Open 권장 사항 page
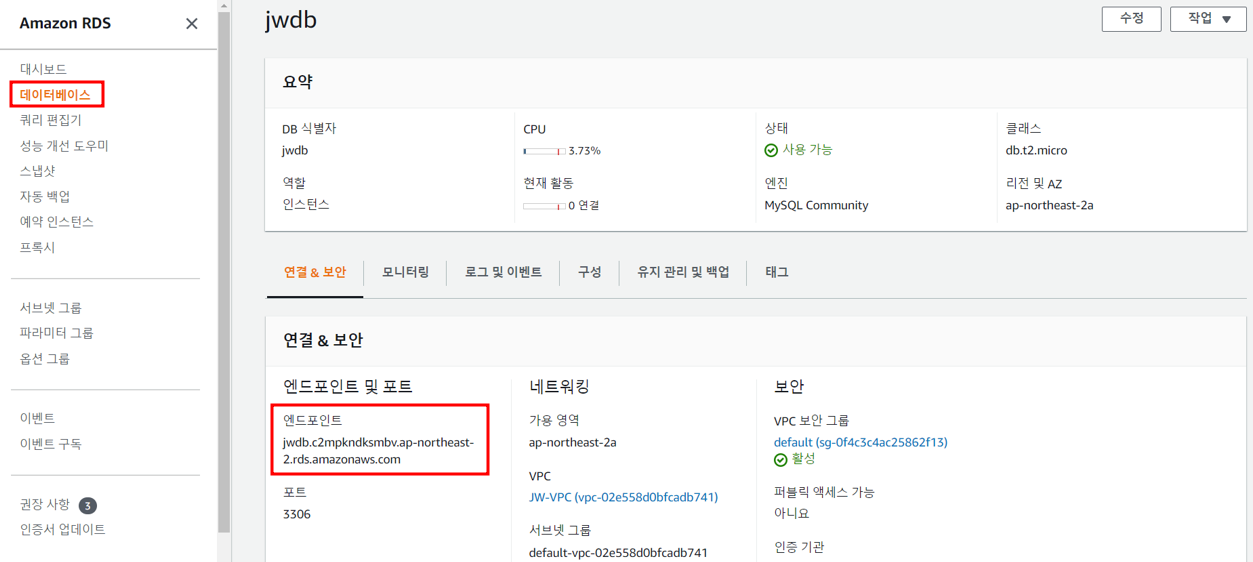 (45, 505)
